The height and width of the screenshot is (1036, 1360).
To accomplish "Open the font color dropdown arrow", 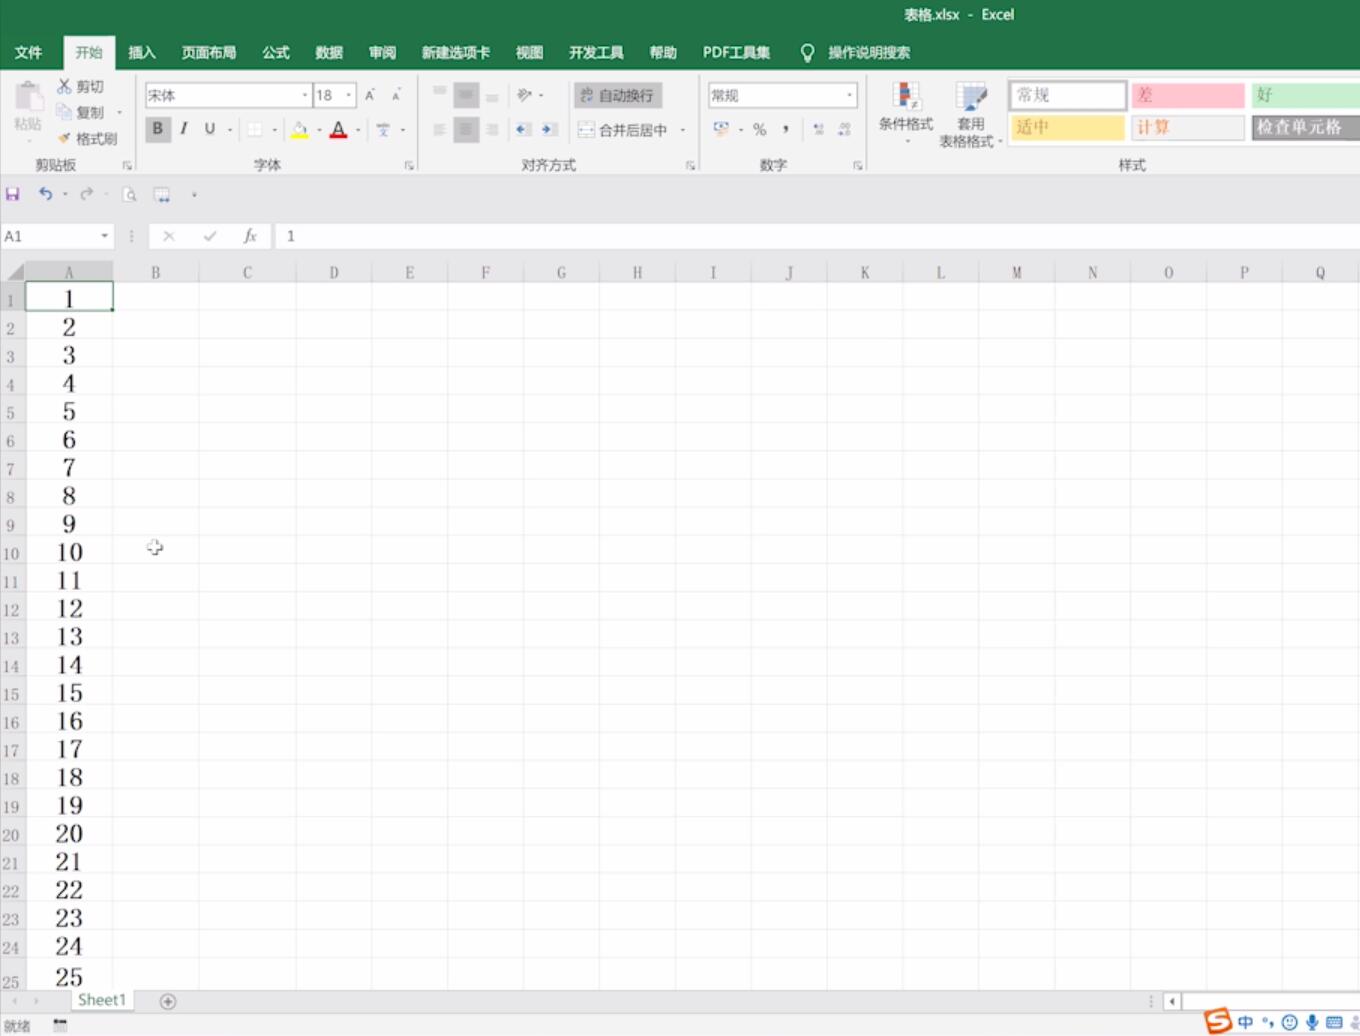I will pos(358,130).
